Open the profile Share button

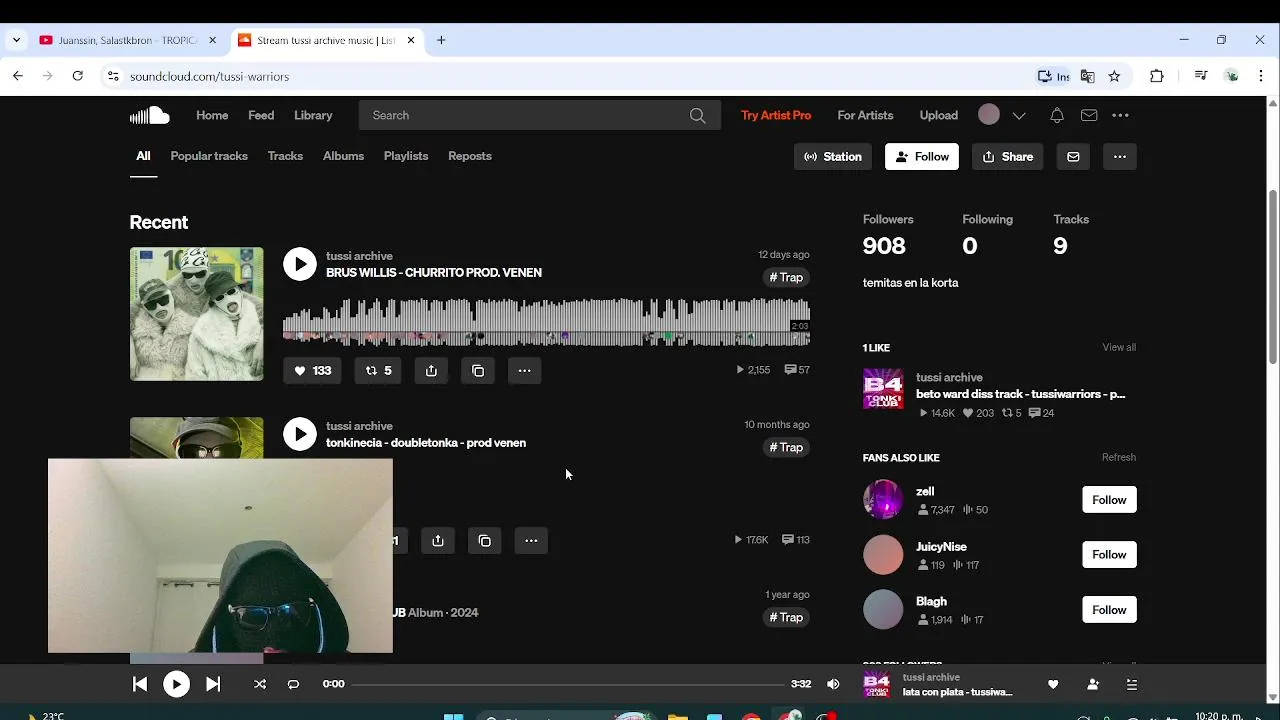click(1008, 157)
